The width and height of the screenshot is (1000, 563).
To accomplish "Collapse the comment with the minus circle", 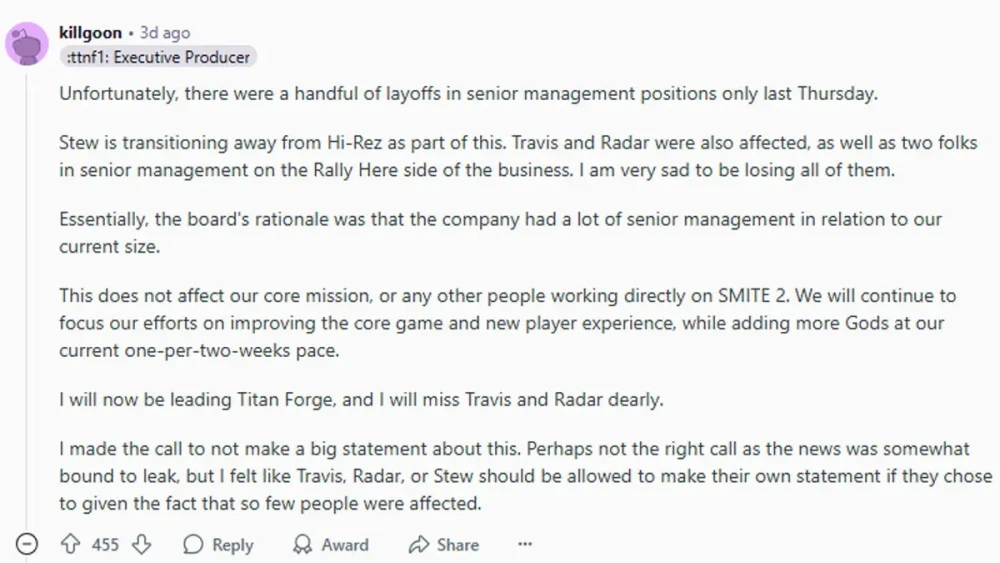I will [x=27, y=545].
